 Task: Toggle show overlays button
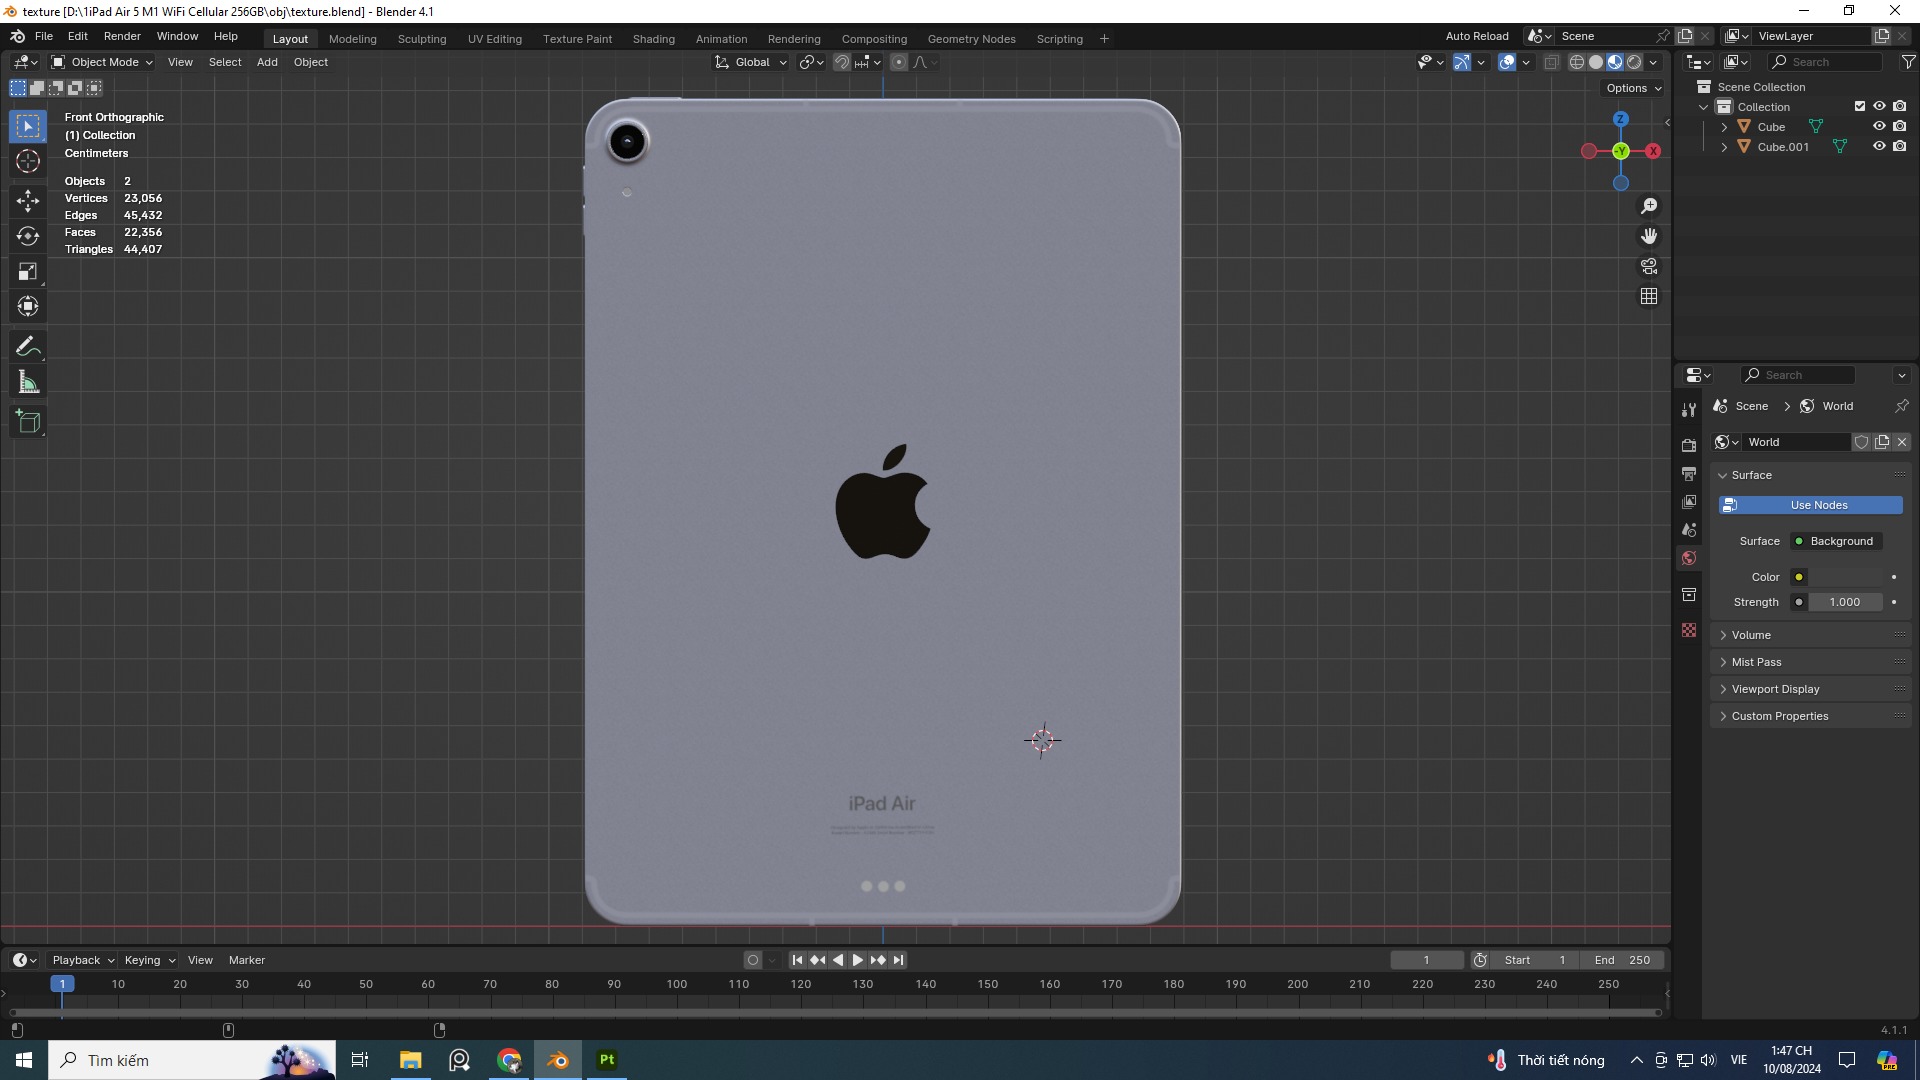[1507, 62]
